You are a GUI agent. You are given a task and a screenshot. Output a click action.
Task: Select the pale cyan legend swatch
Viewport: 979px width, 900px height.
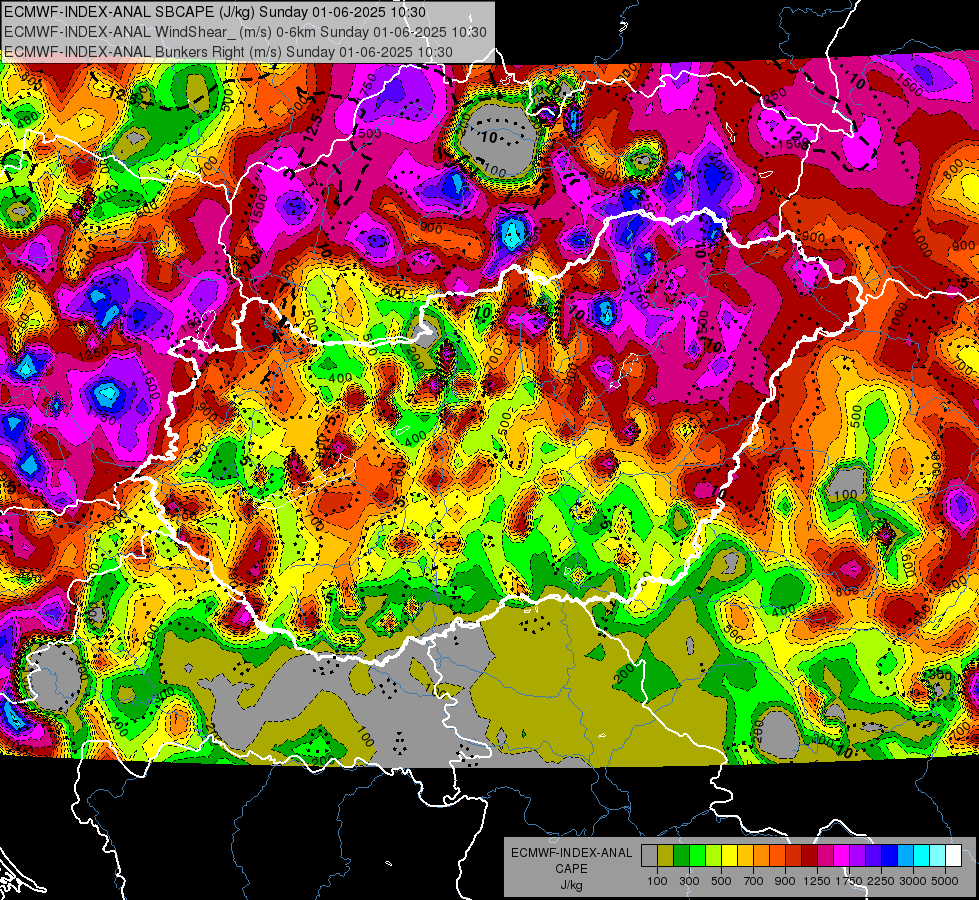[x=938, y=856]
